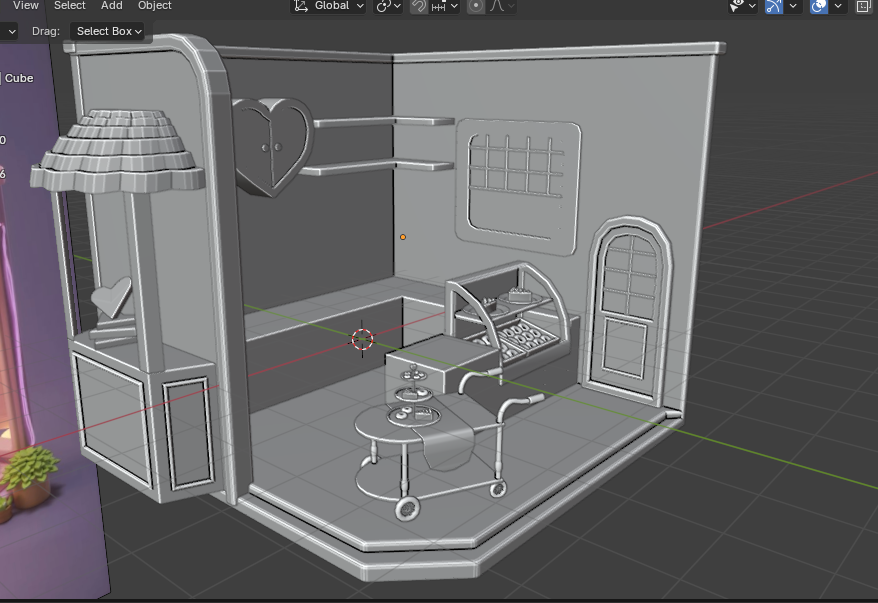Click the orange object origin dot
878x603 pixels.
pyautogui.click(x=403, y=237)
